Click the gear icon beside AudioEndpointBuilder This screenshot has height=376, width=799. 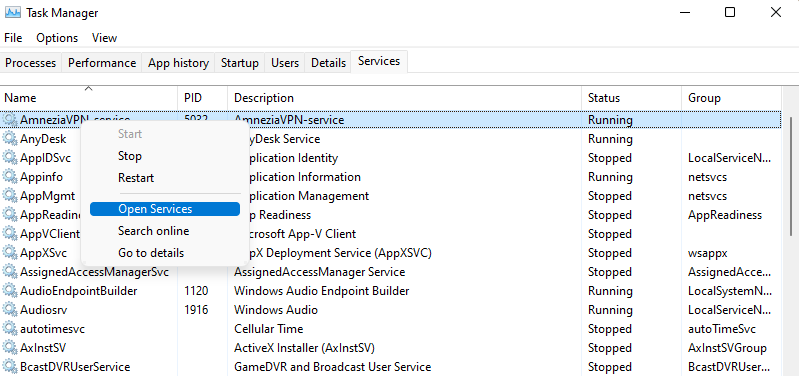[10, 291]
